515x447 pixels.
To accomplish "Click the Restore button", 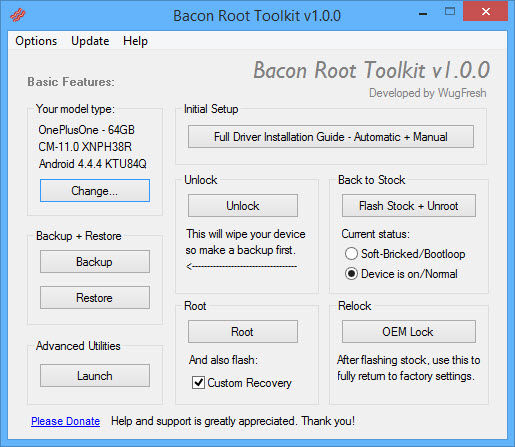I will pos(95,298).
